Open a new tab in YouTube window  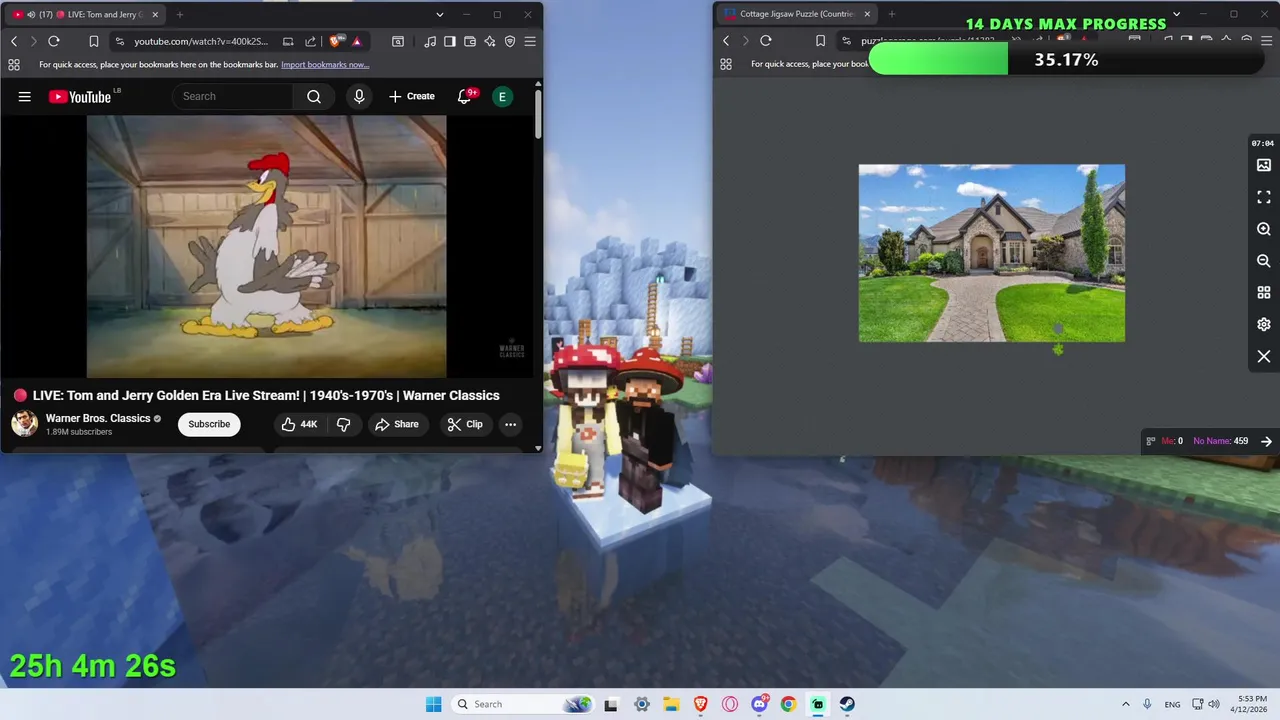(180, 14)
